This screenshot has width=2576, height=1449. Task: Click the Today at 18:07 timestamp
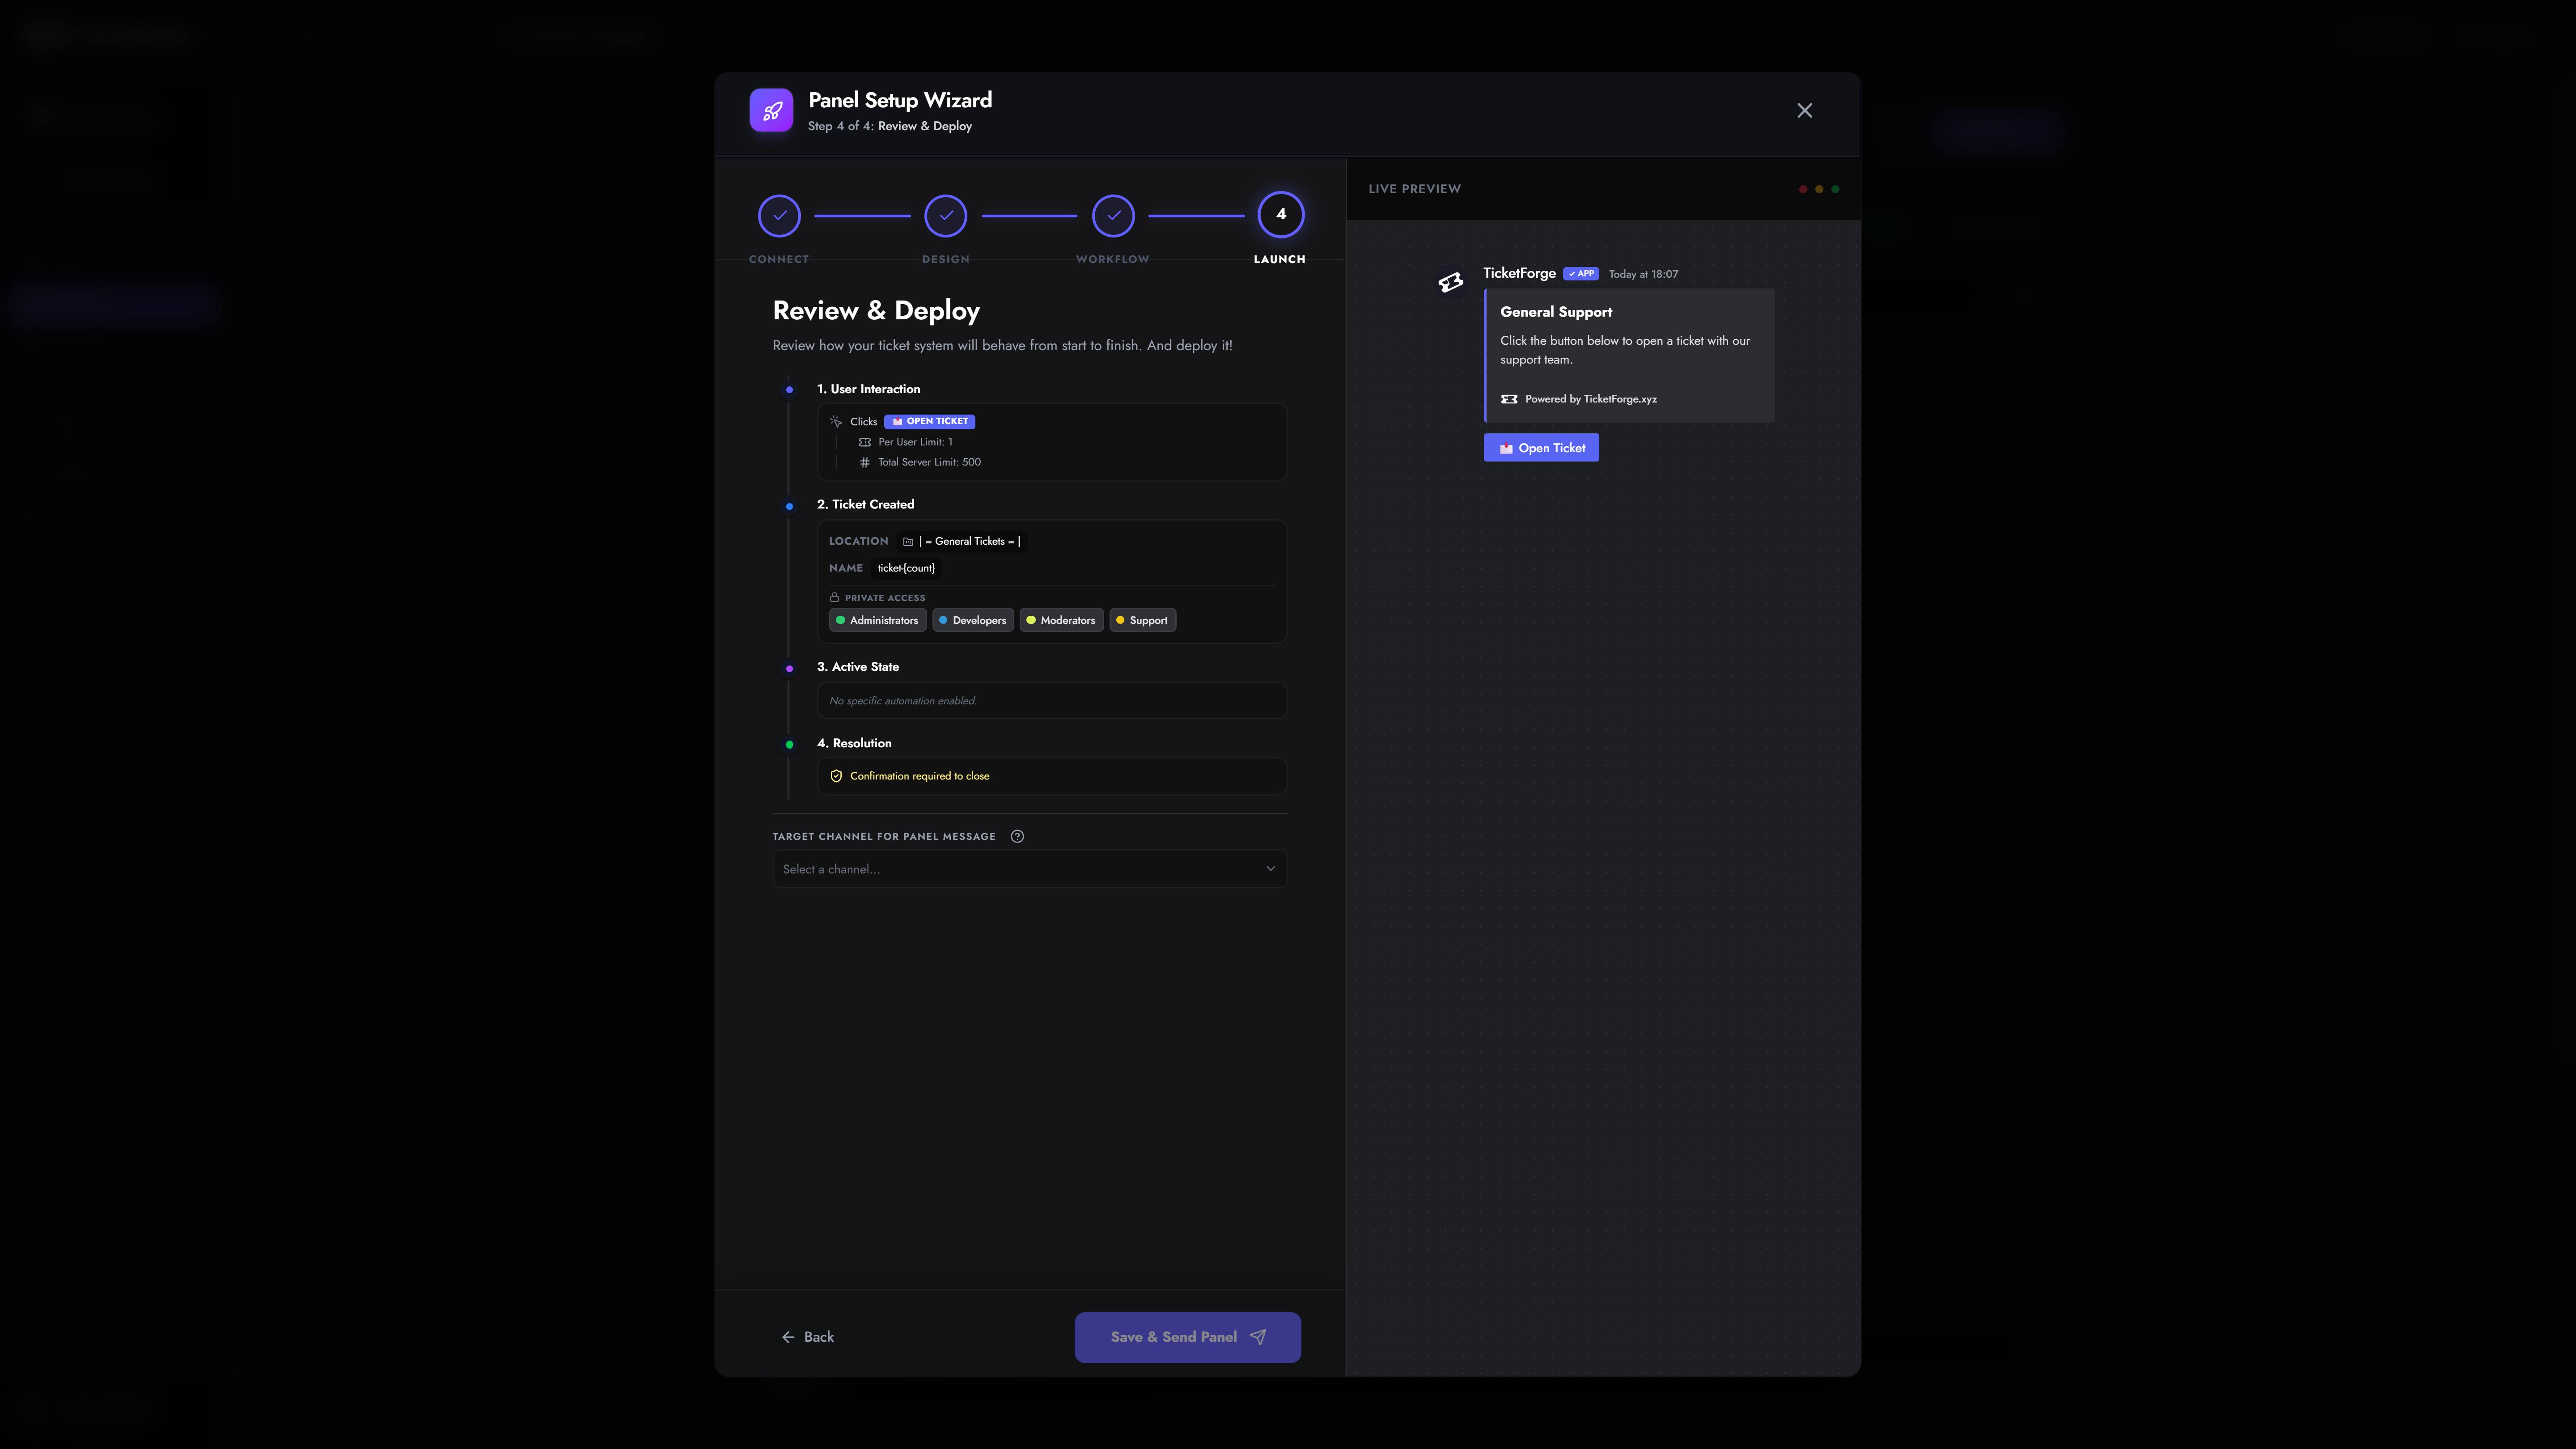point(1643,274)
